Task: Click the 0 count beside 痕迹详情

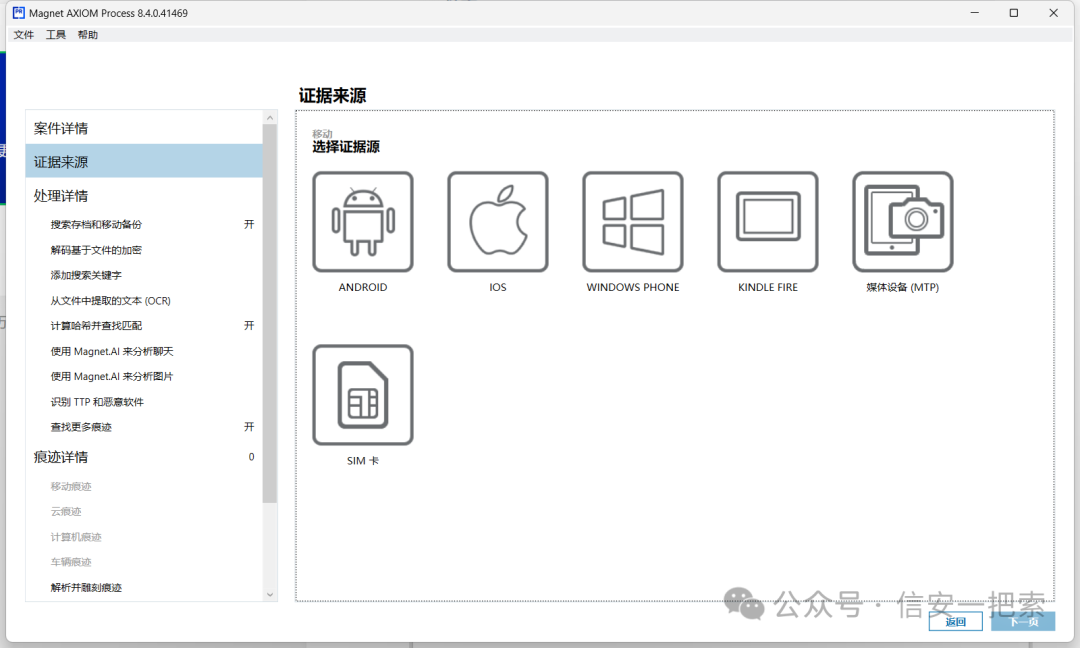Action: click(x=251, y=457)
